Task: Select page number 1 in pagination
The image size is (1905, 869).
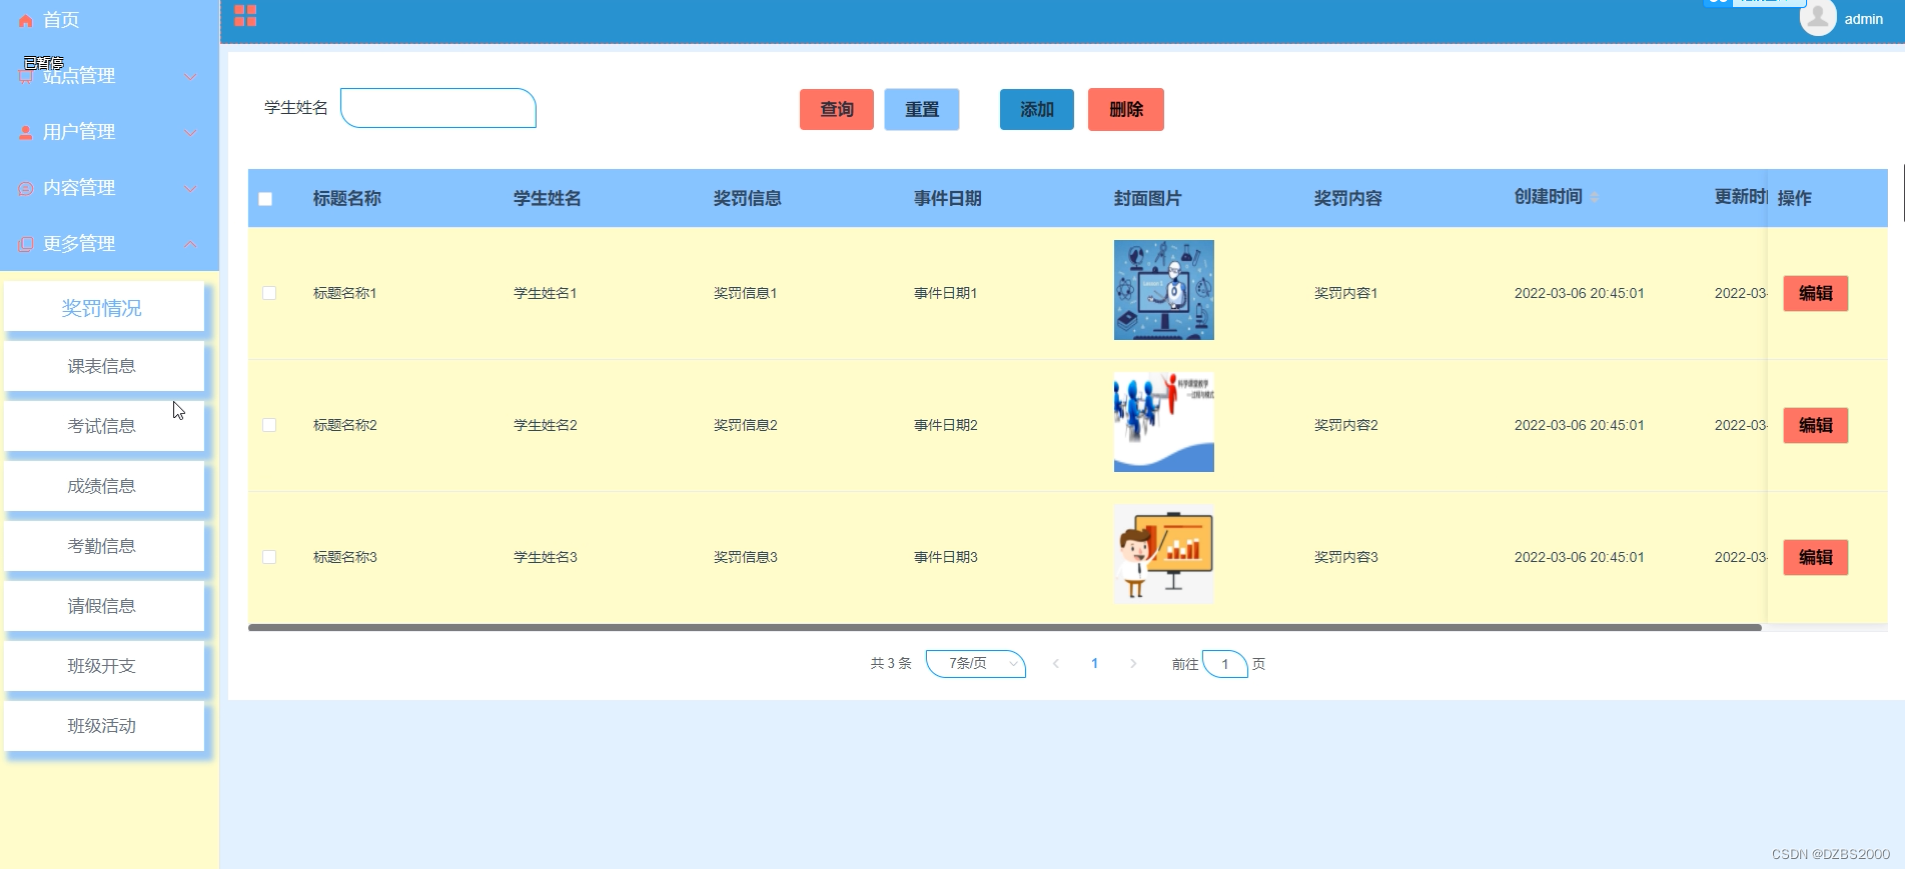Action: [1095, 664]
